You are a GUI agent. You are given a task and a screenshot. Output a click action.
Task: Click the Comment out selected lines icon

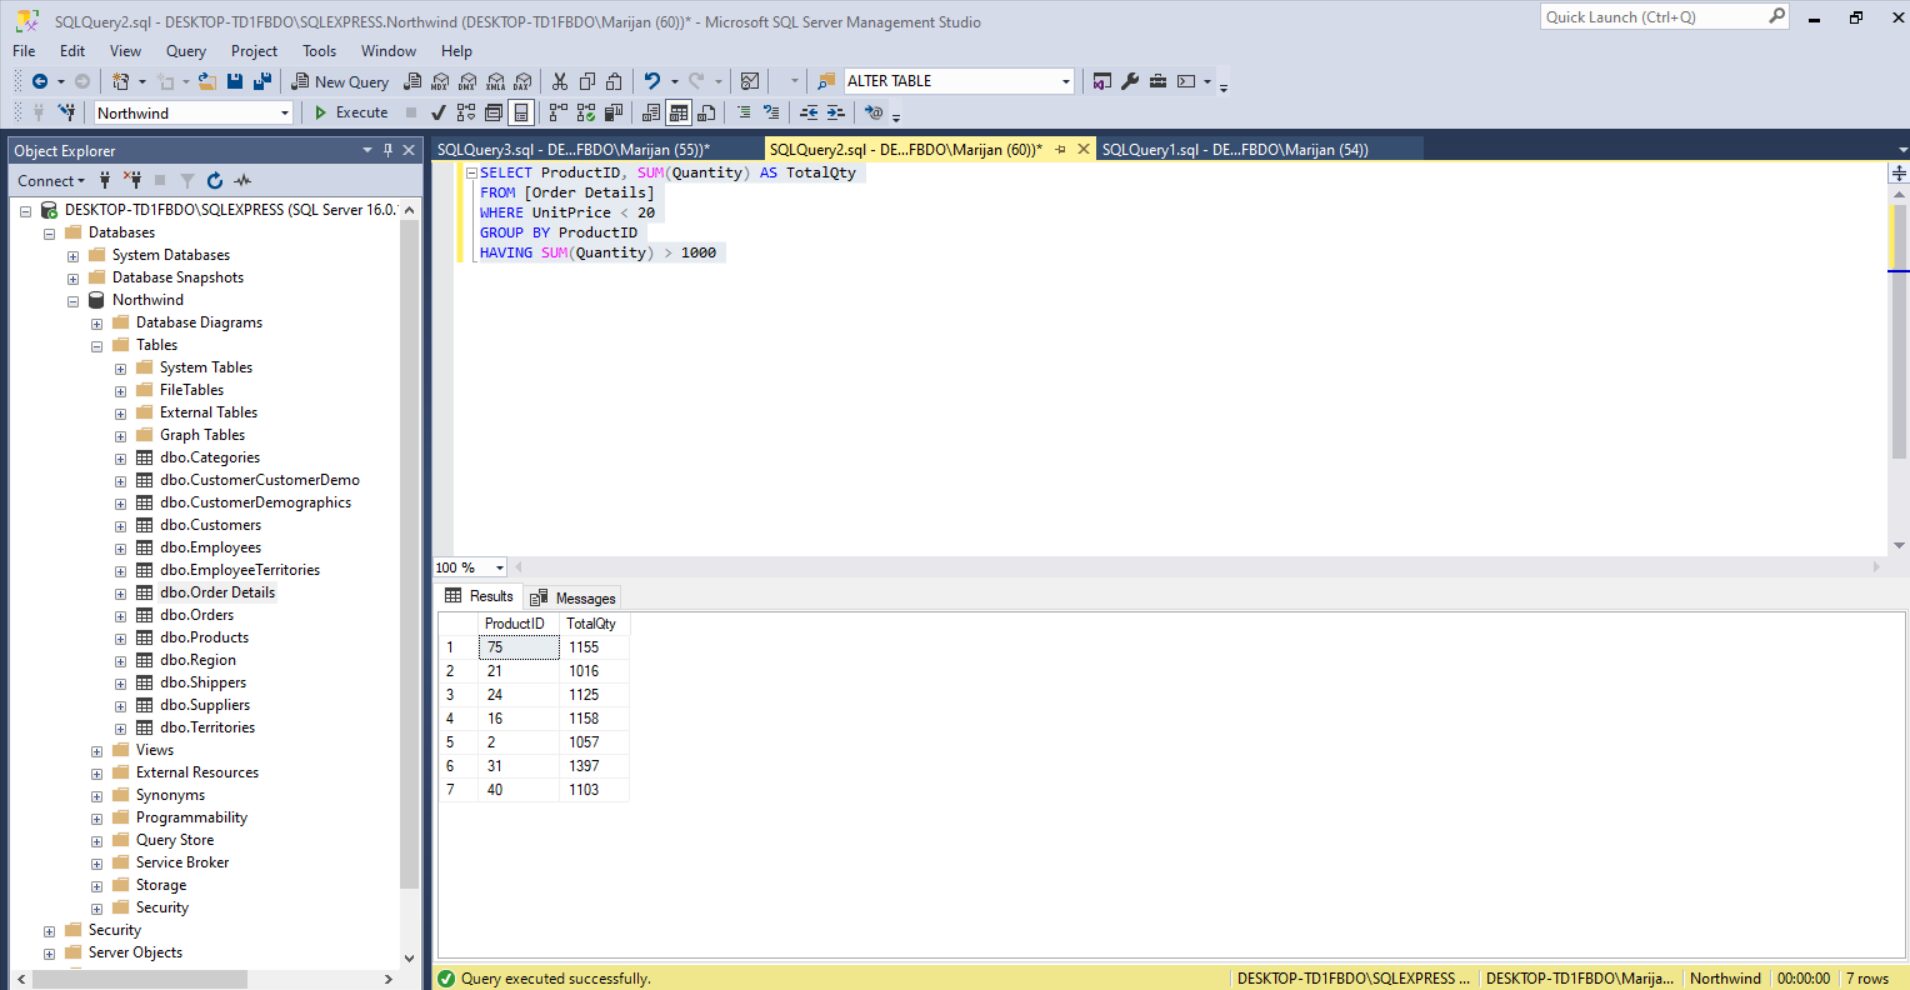click(744, 113)
